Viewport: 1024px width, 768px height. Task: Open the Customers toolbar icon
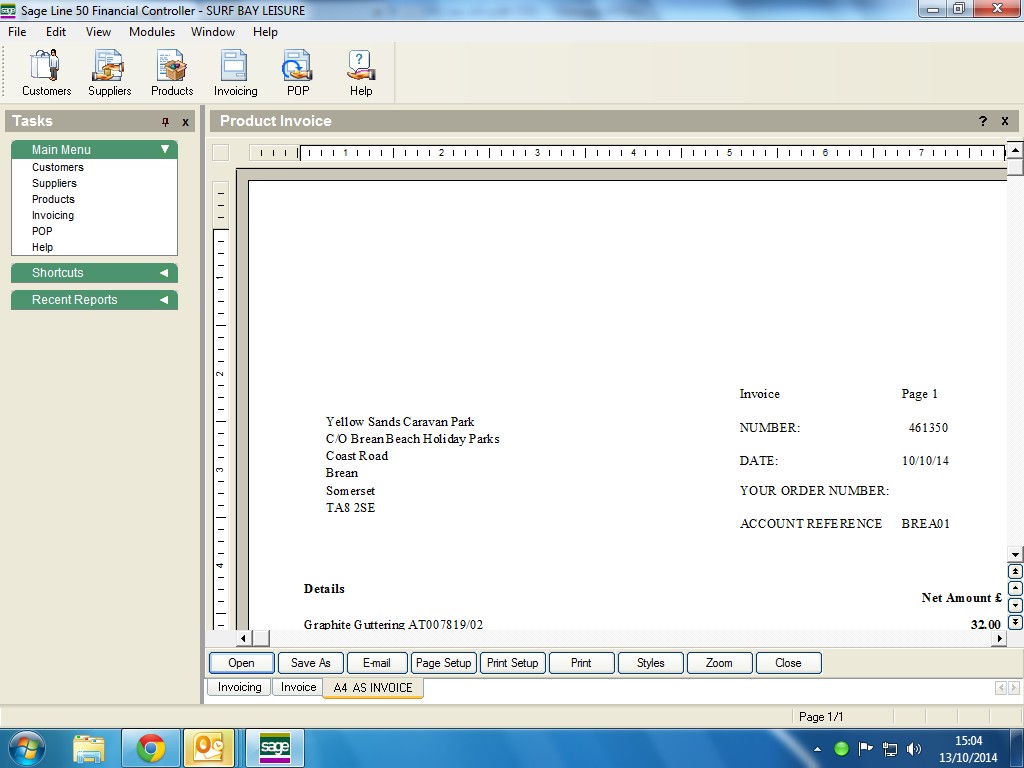pos(46,73)
